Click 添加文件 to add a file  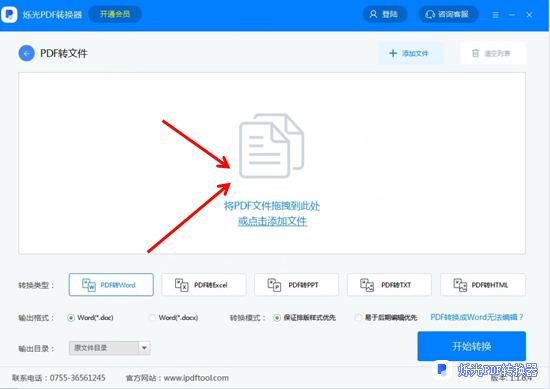click(x=410, y=53)
